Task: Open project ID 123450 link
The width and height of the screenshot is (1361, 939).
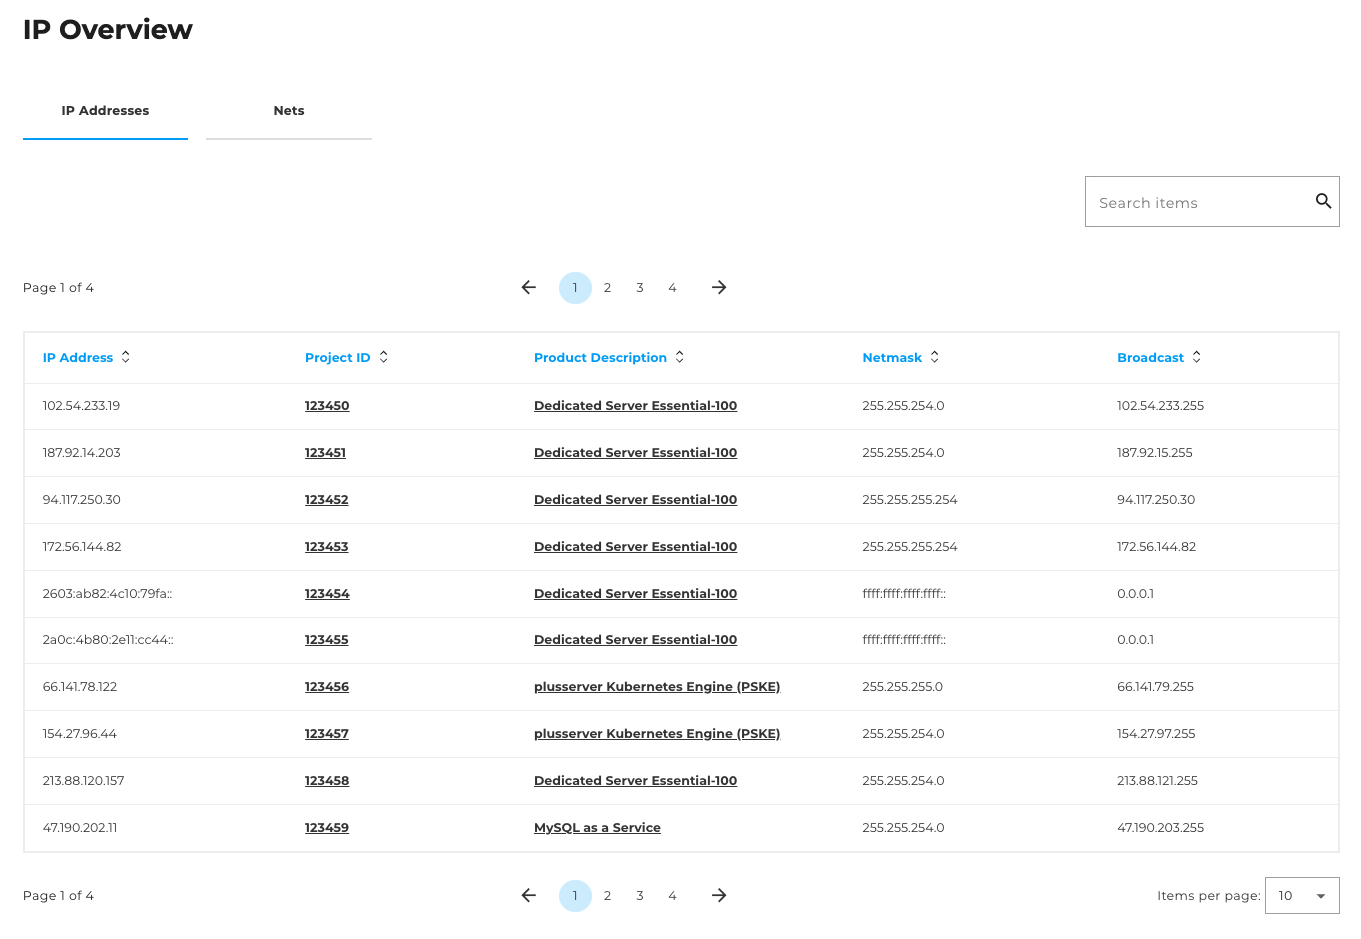Action: [x=327, y=406]
